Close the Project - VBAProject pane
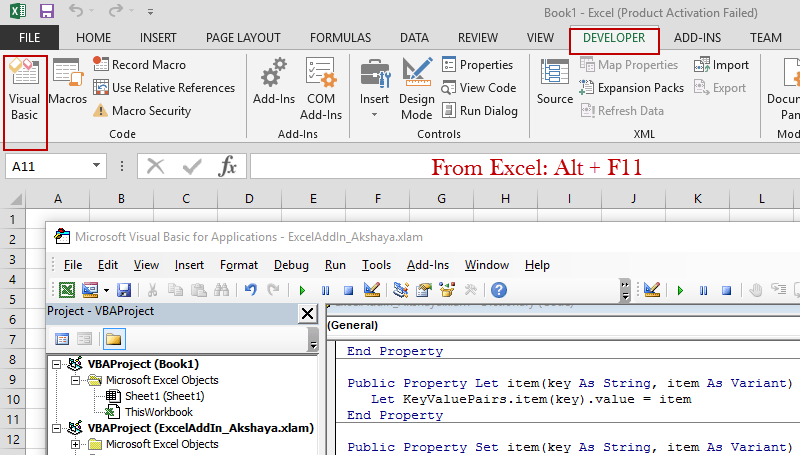This screenshot has width=800, height=455. click(308, 313)
